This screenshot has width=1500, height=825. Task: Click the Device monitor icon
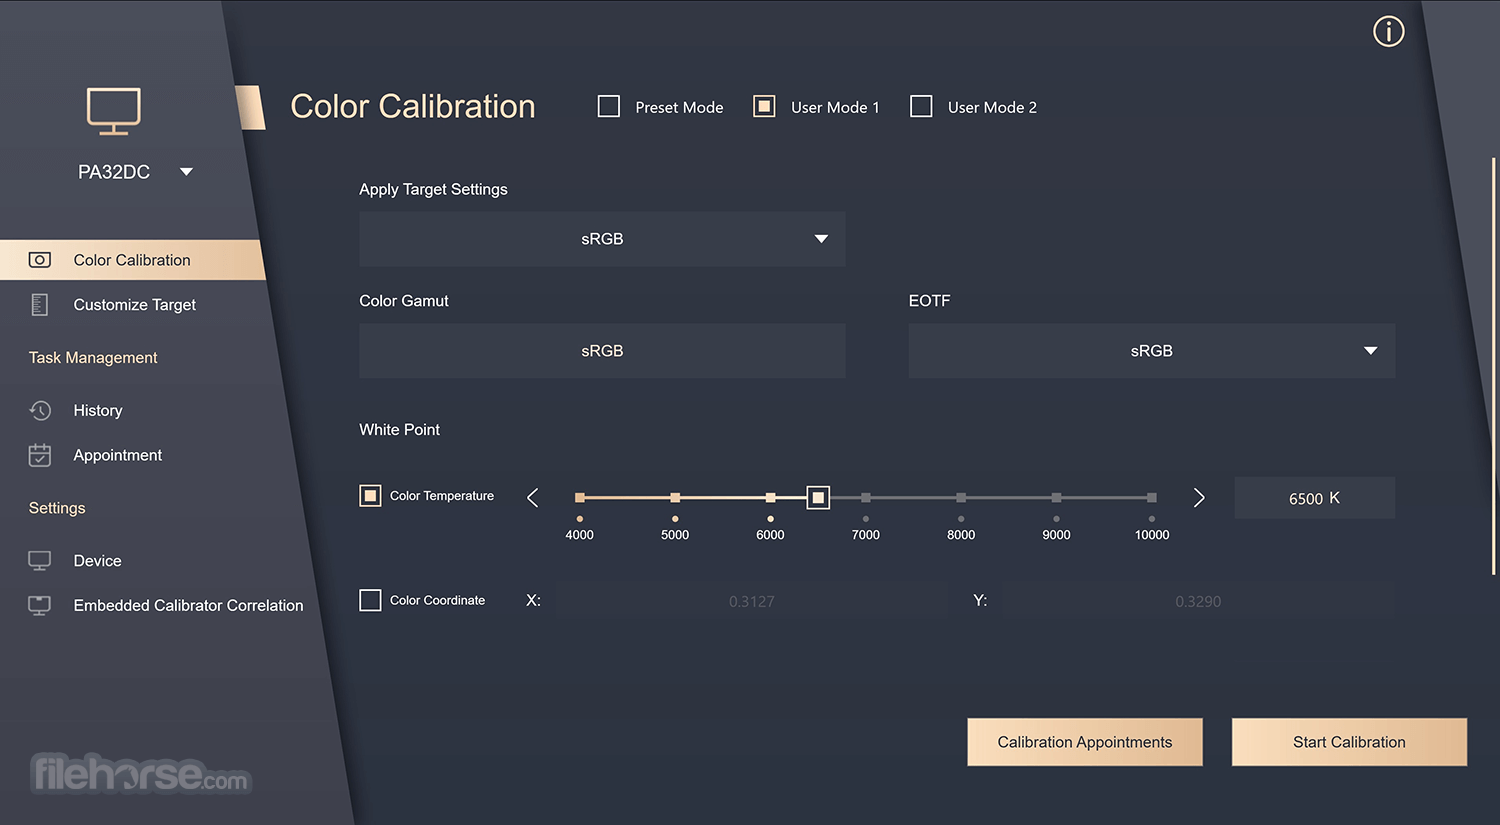click(40, 561)
